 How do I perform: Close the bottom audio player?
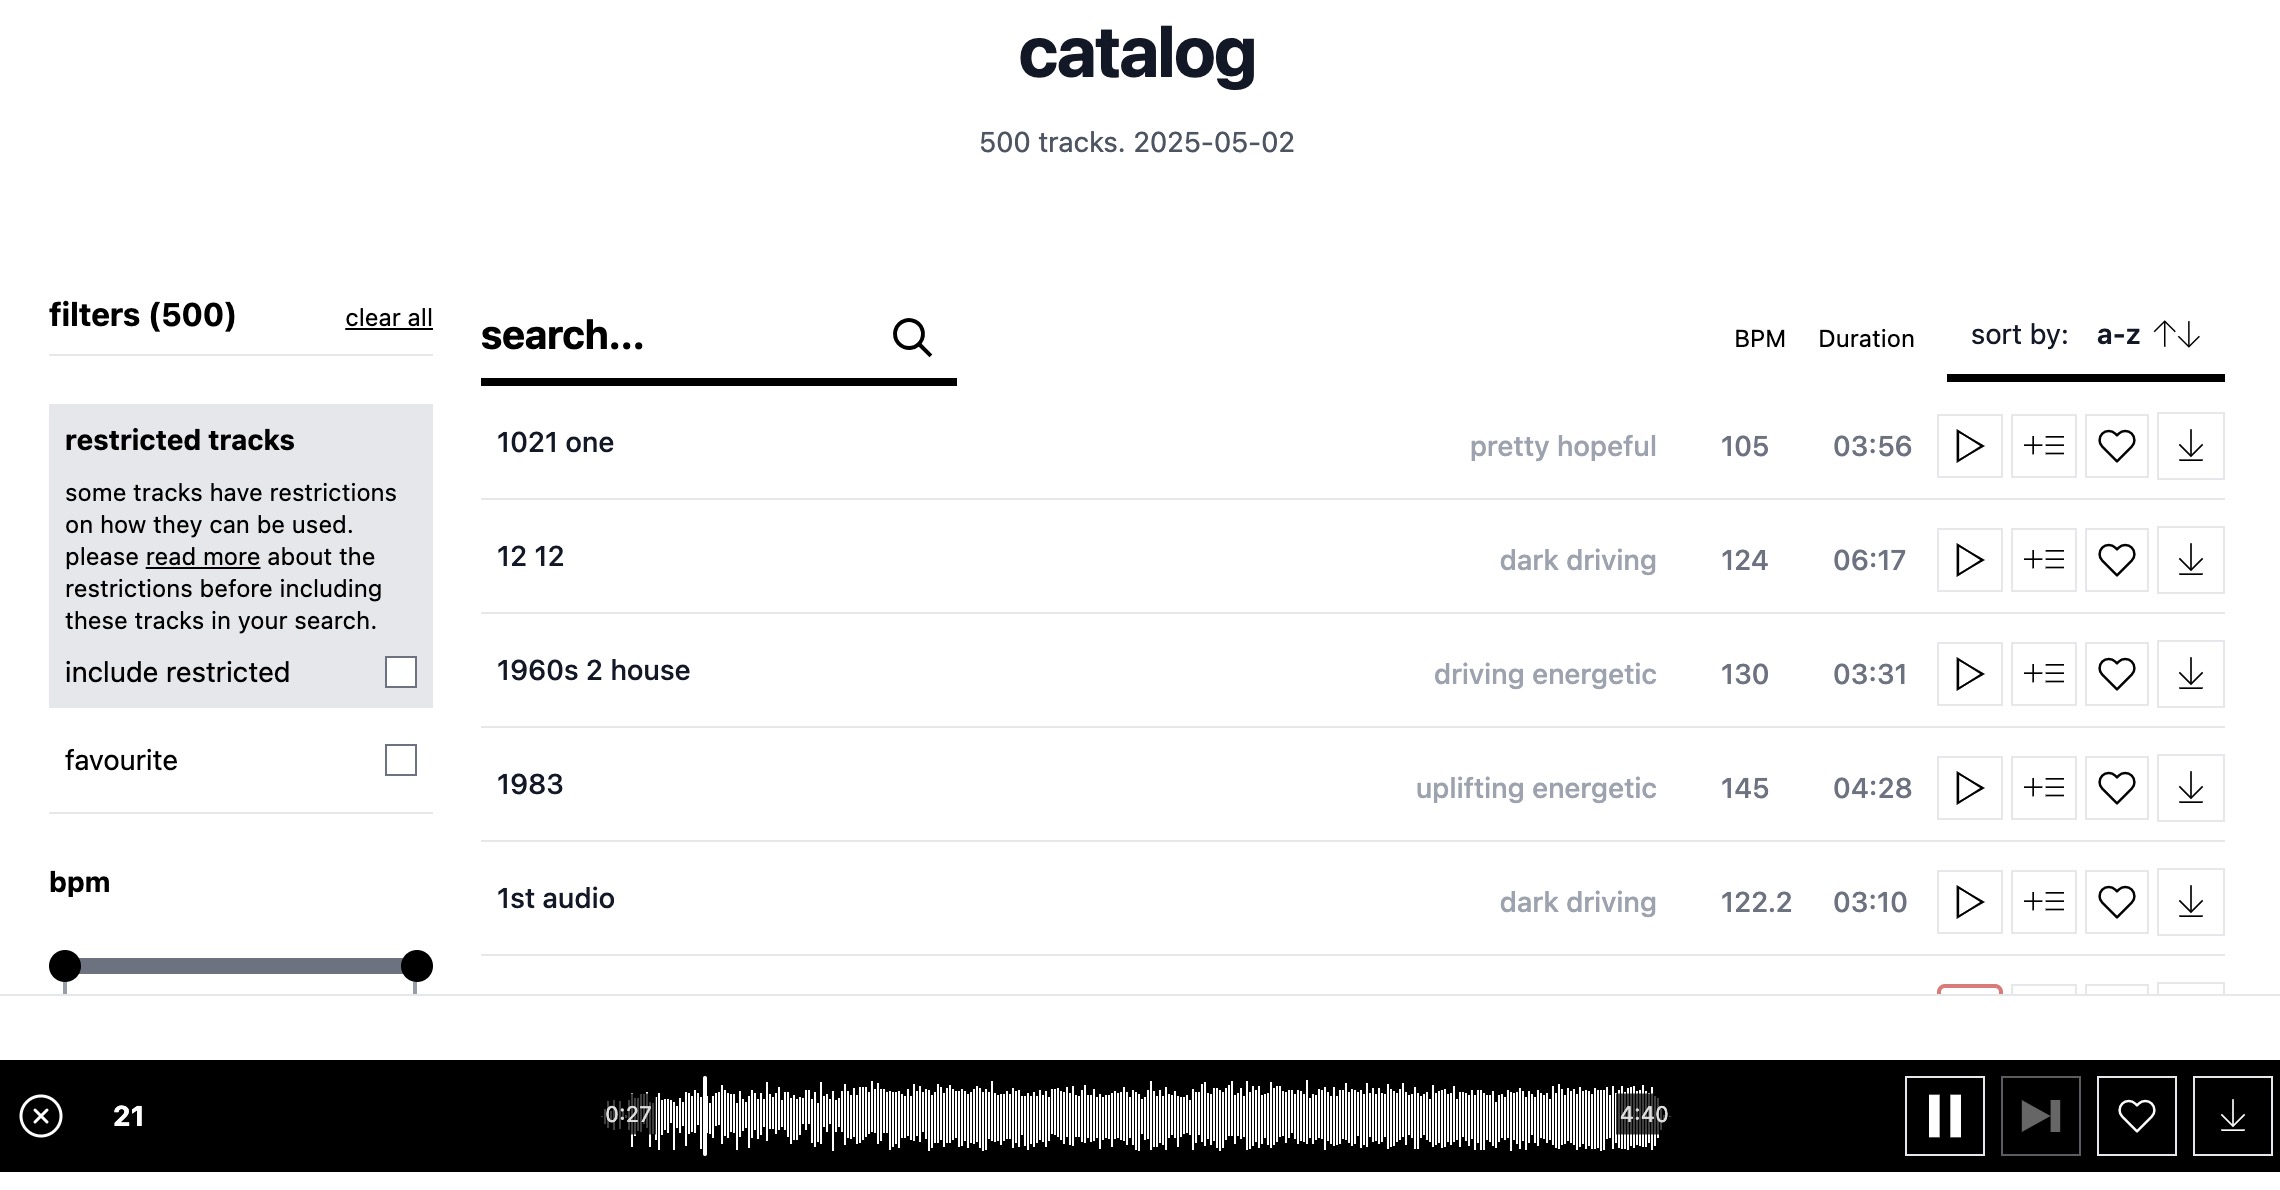[x=41, y=1116]
